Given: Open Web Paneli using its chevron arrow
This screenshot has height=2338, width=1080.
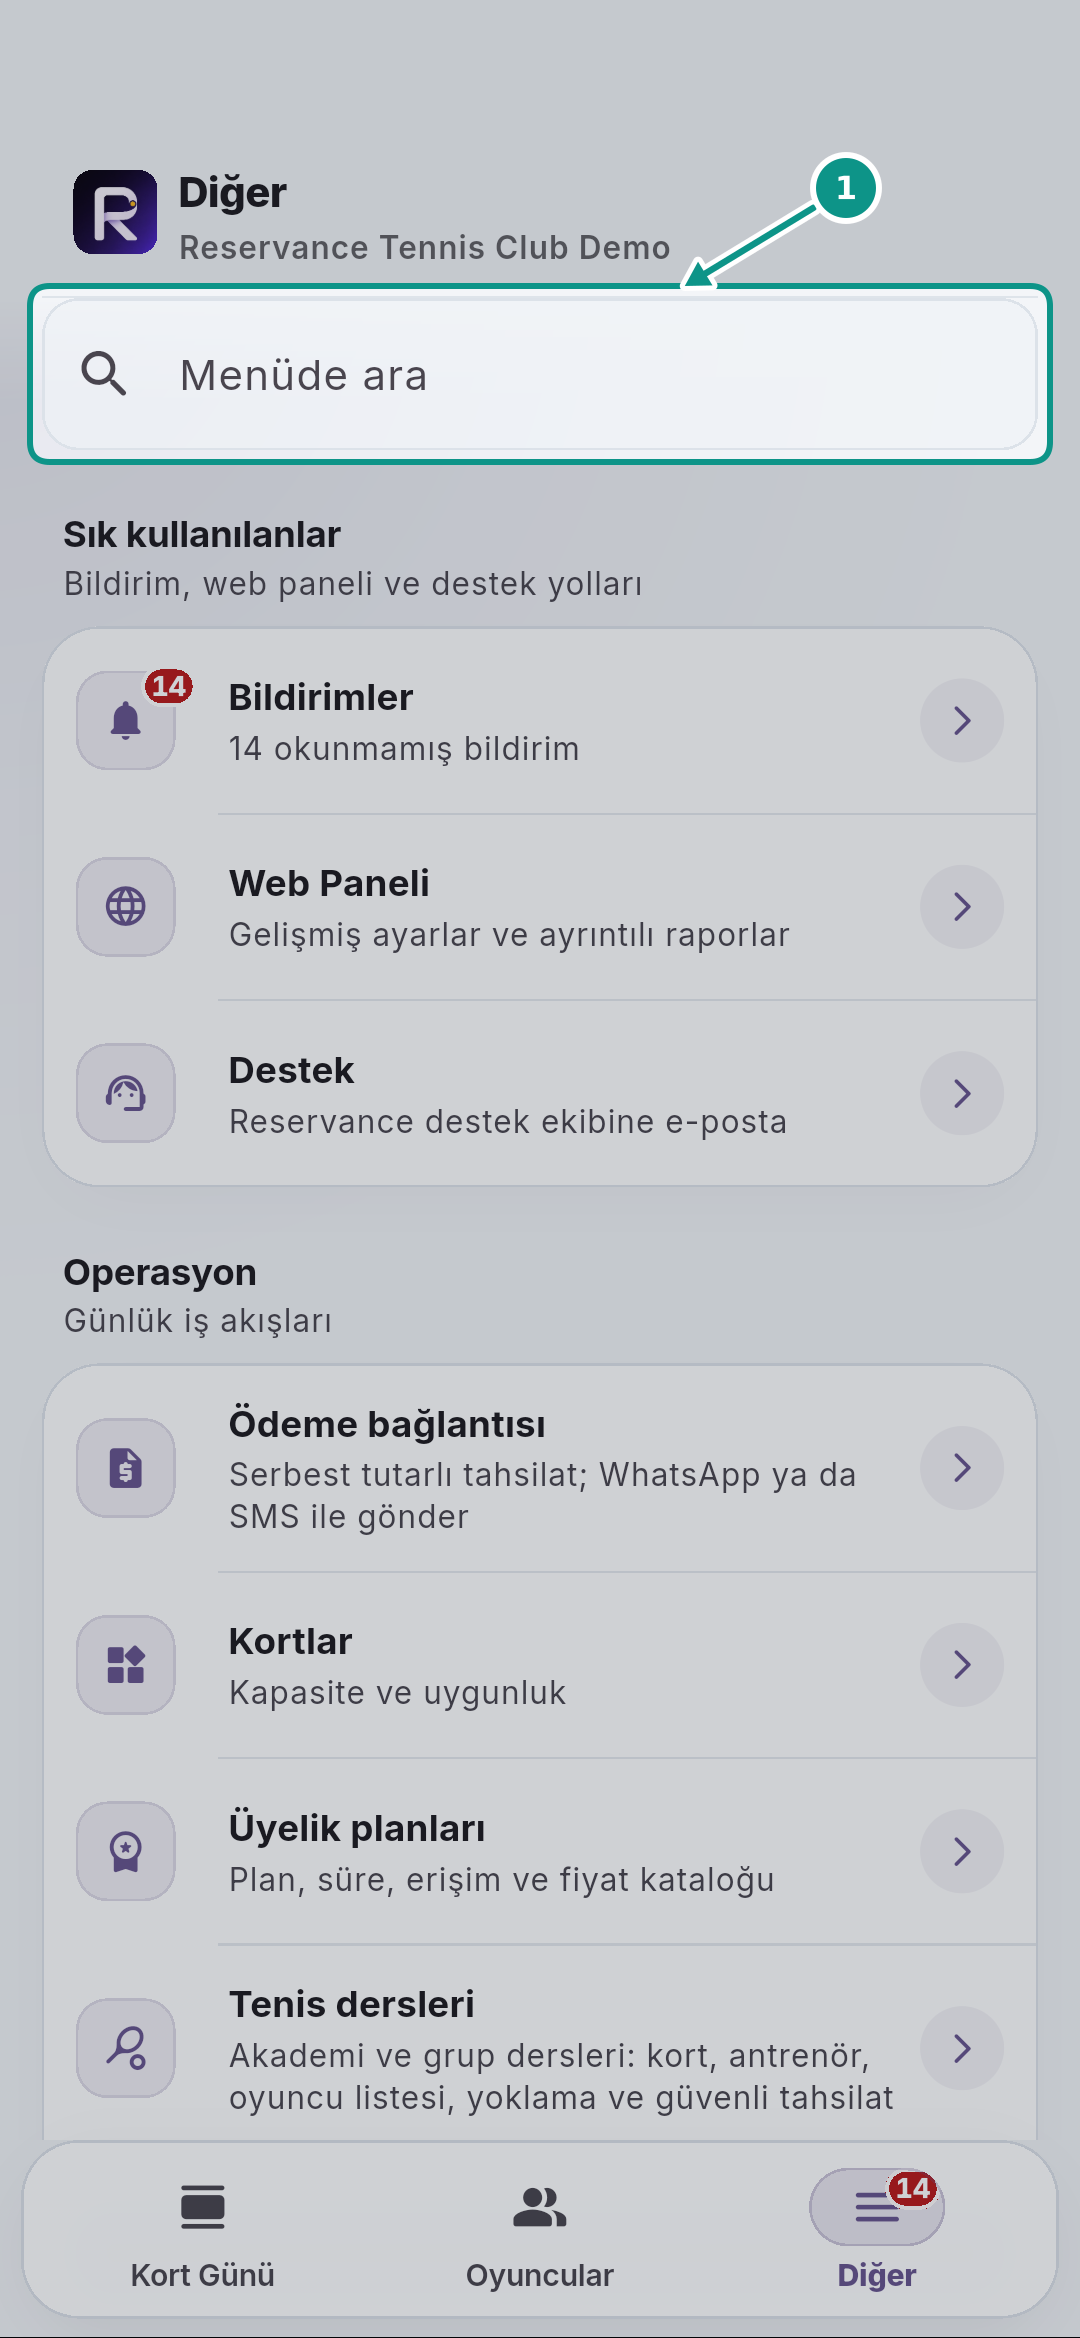Looking at the screenshot, I should (x=962, y=906).
